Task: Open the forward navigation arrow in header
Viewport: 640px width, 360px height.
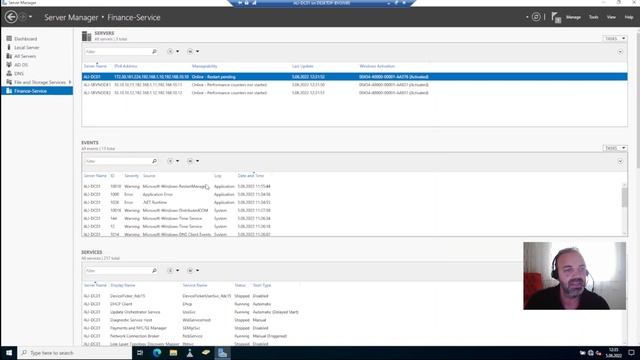Action: pos(23,17)
